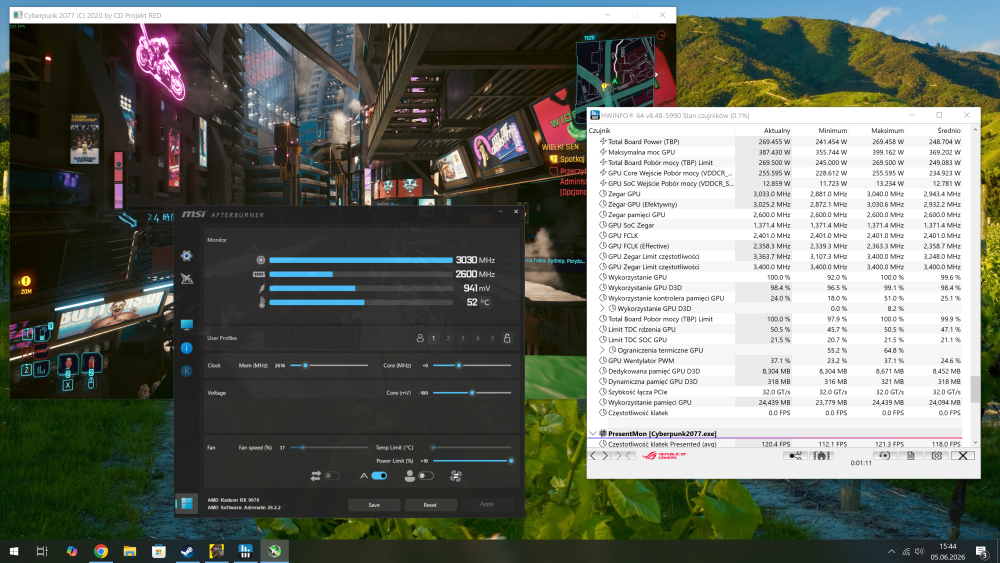This screenshot has height=563, width=1000.
Task: Expand Ograniczenia termiczne GPU row
Action: 602,350
